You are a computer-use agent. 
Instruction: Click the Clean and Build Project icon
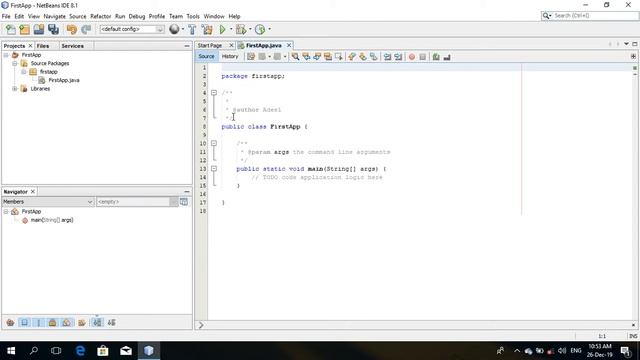tap(207, 29)
